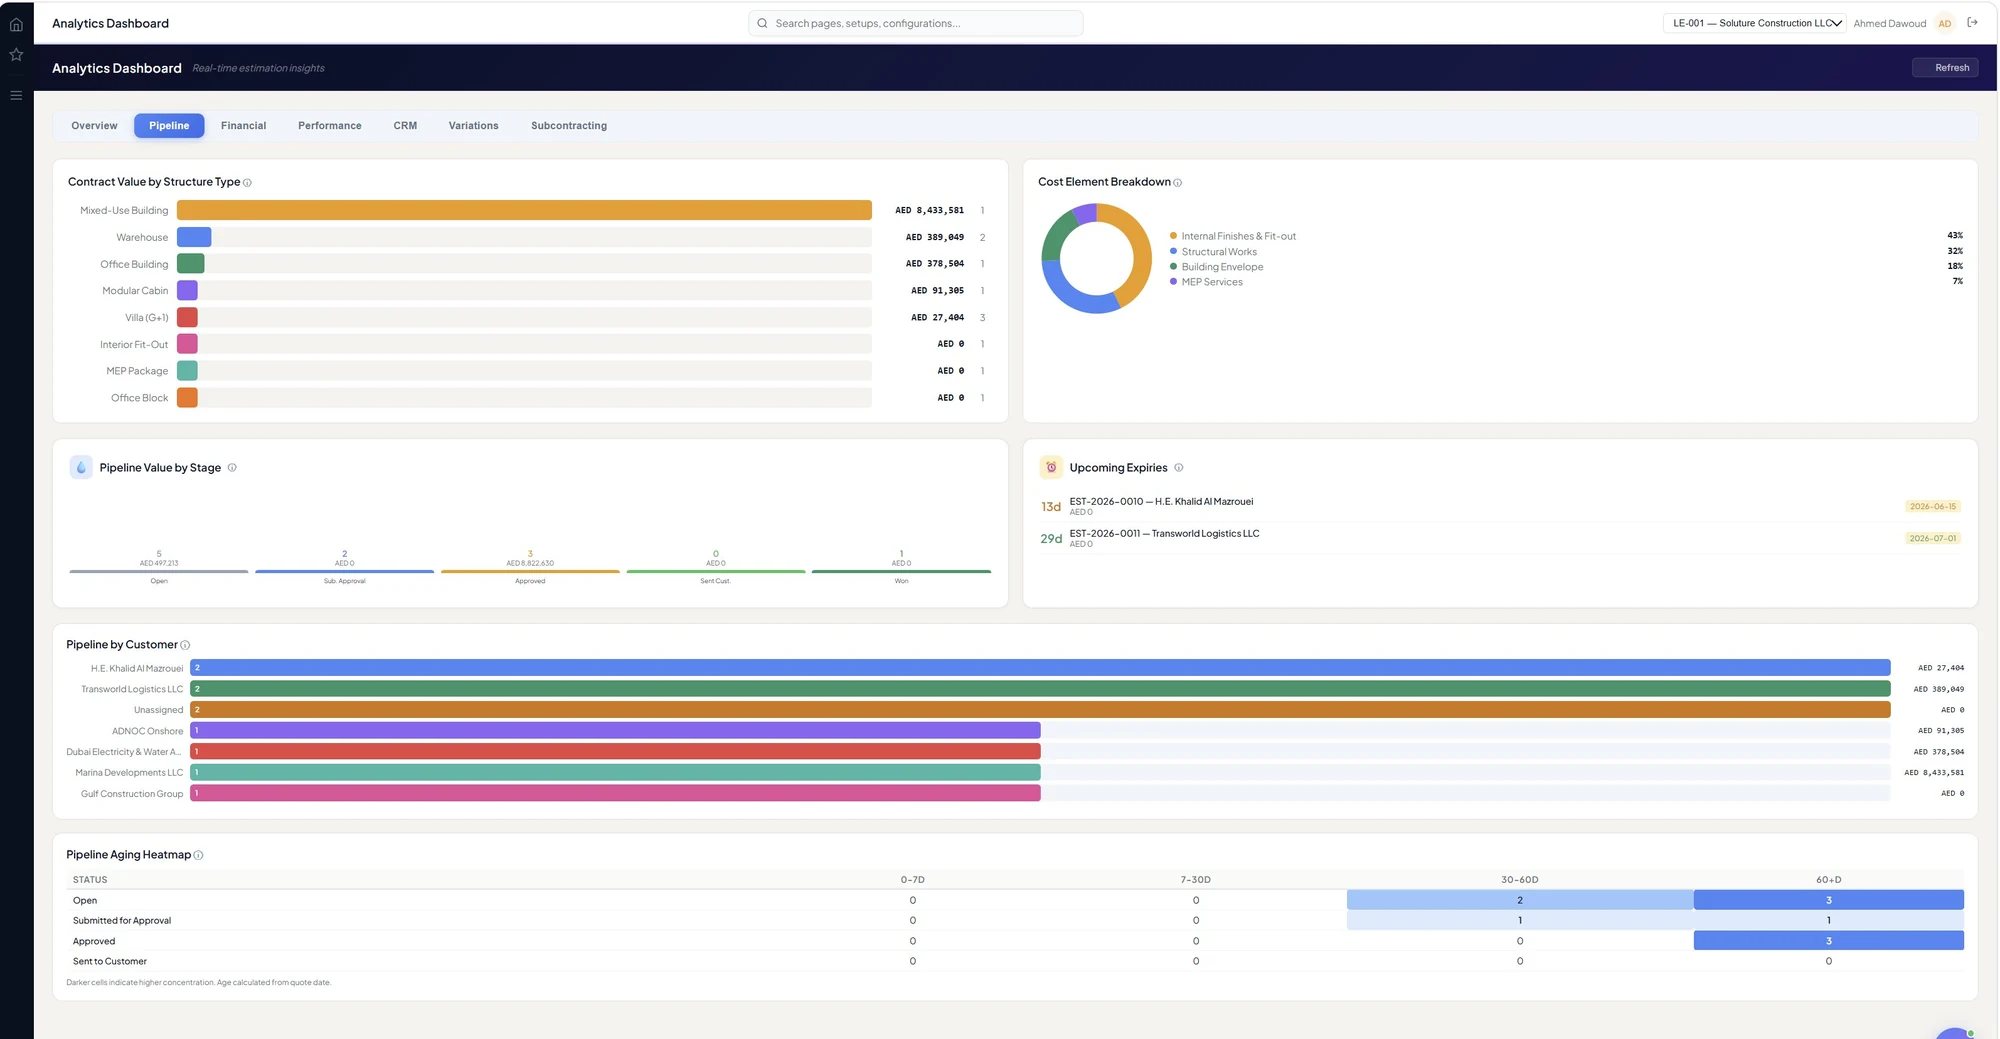This screenshot has height=1039, width=2000.
Task: Click Open row 30-60D heatmap cell
Action: tap(1520, 900)
